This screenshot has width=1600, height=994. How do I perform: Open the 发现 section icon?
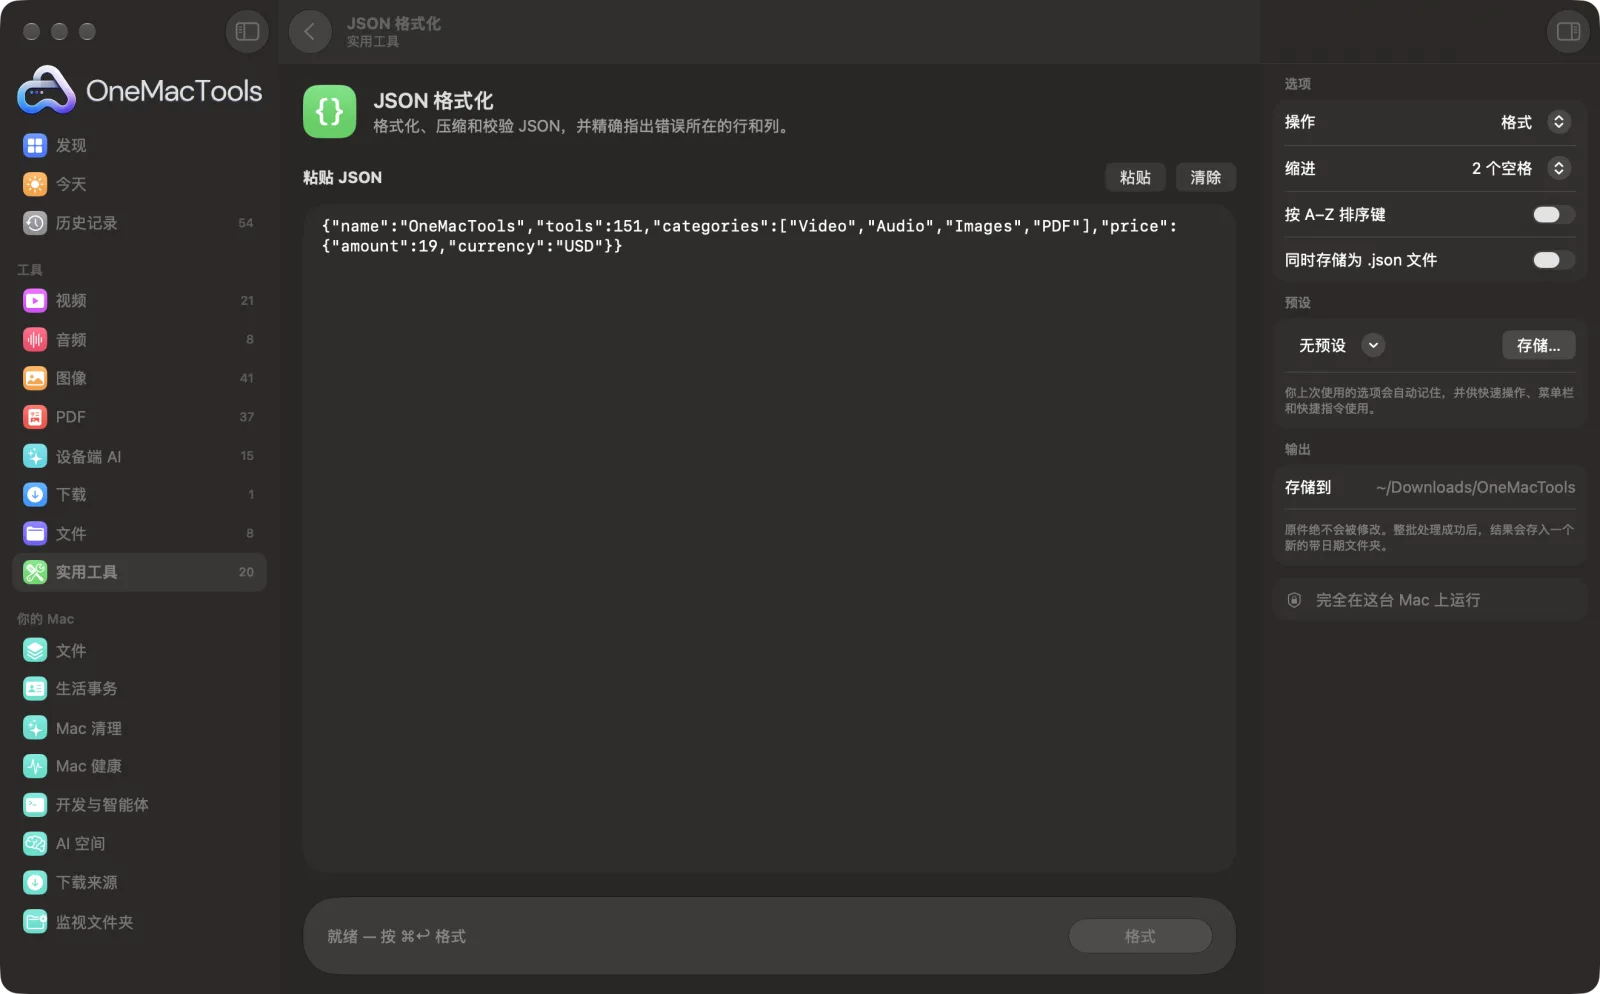(x=35, y=145)
